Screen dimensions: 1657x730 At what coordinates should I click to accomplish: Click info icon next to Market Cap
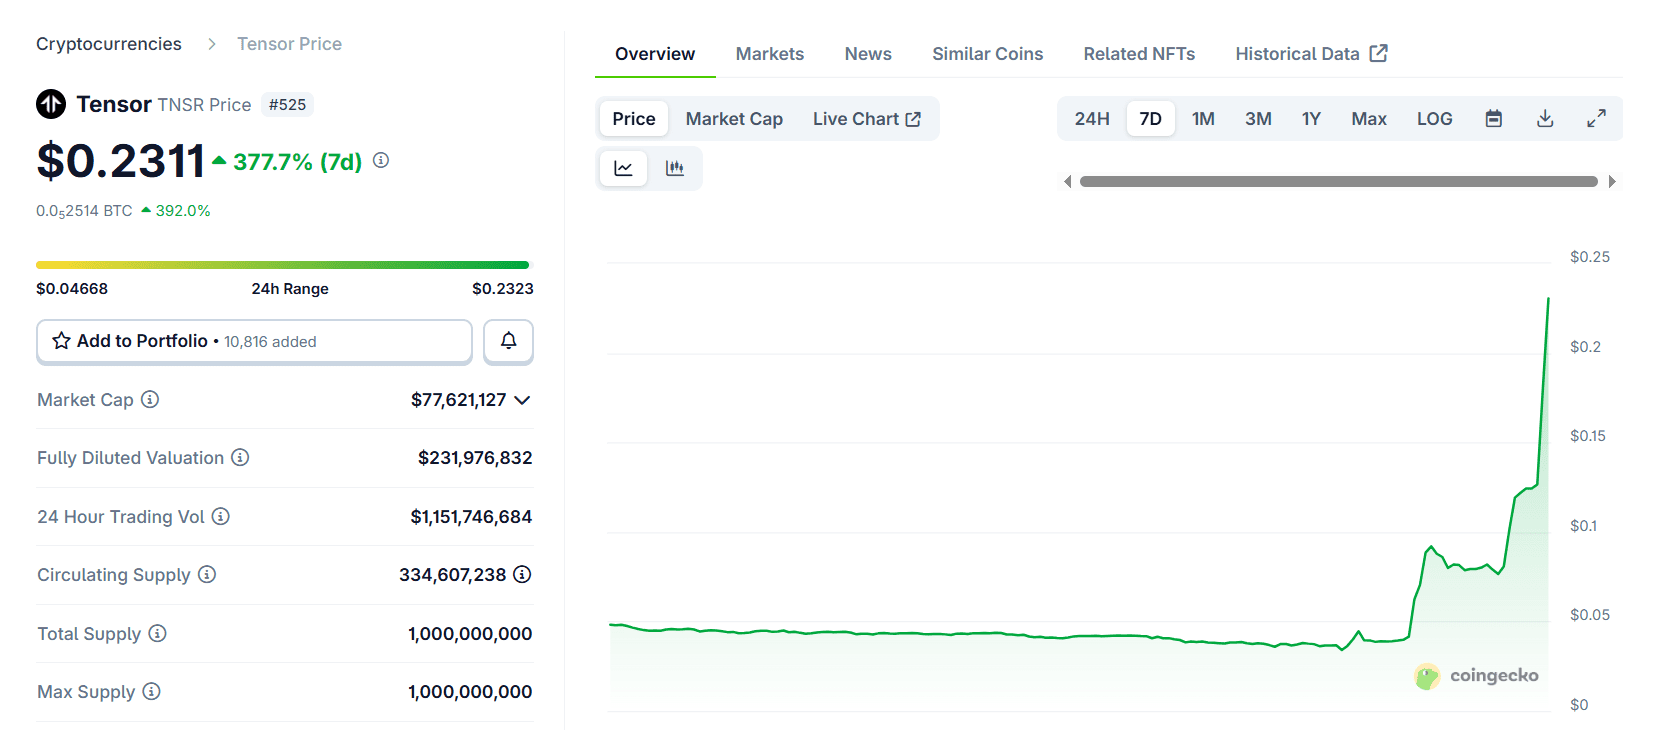(x=150, y=399)
